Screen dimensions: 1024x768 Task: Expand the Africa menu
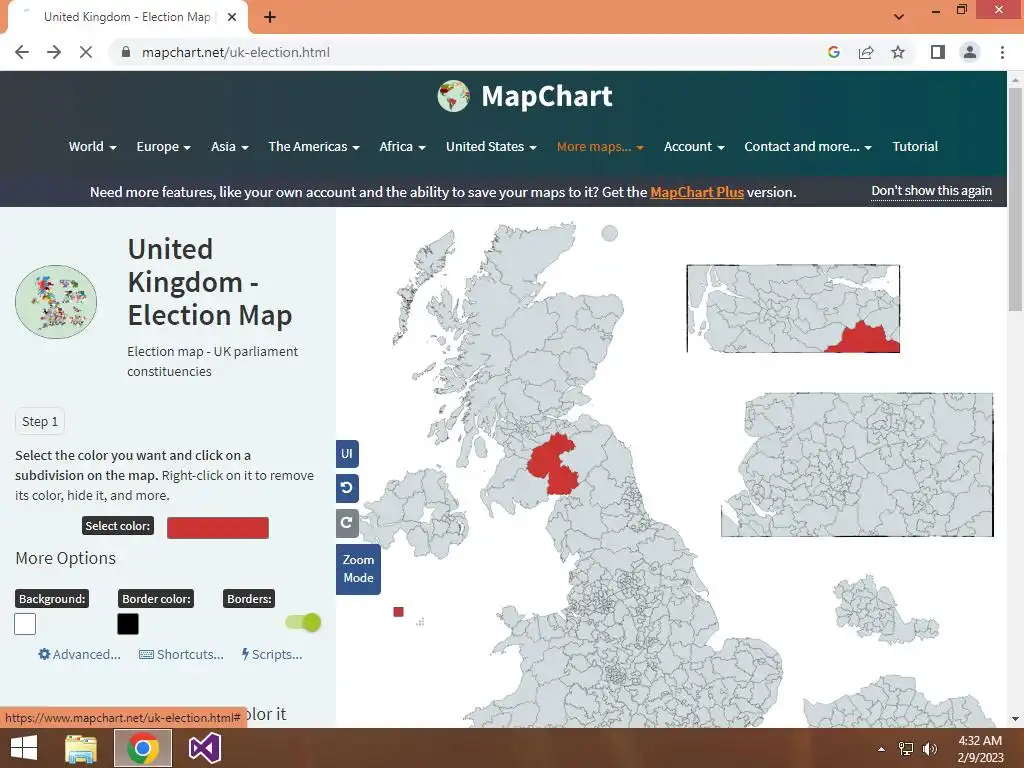coord(402,147)
